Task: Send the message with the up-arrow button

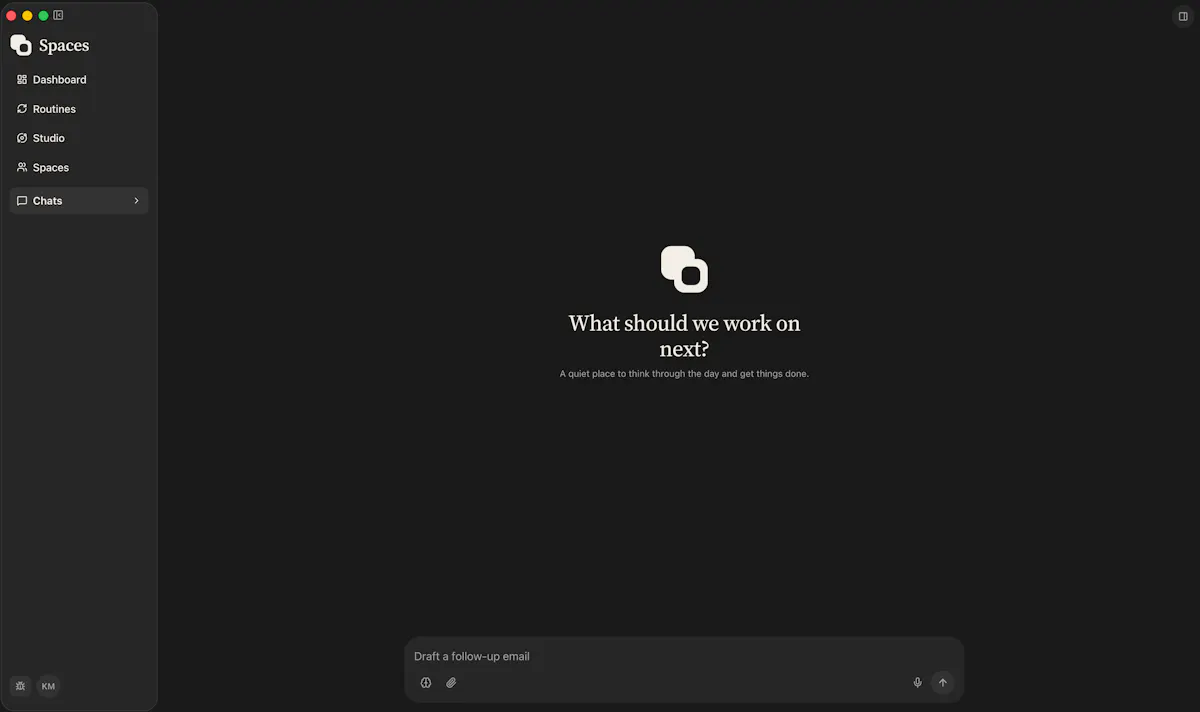Action: click(942, 683)
